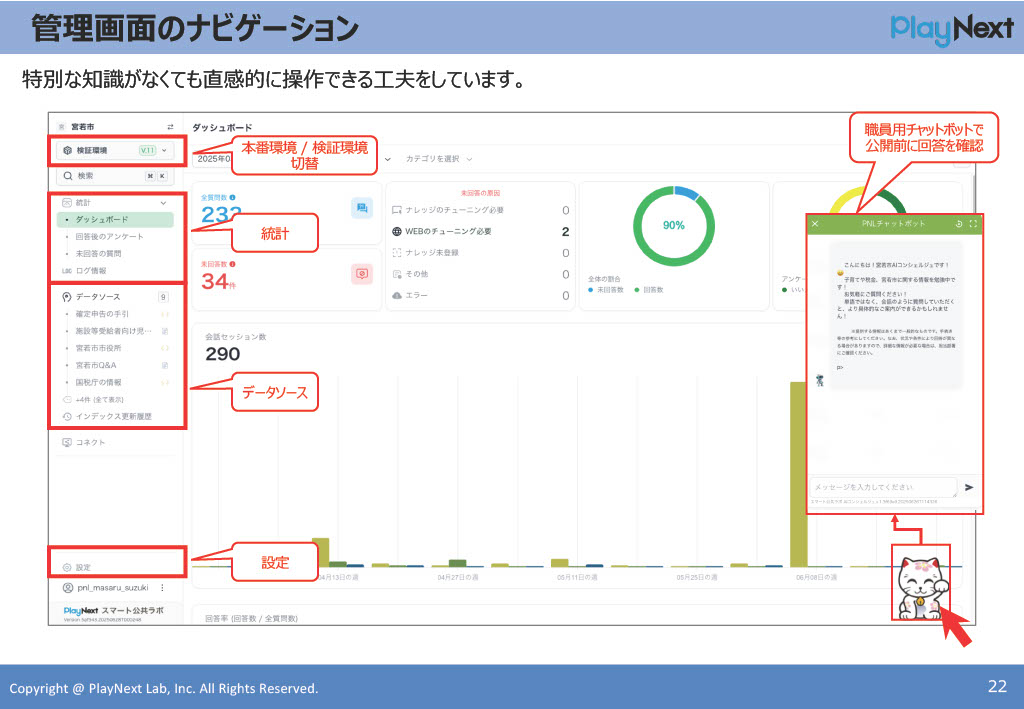The height and width of the screenshot is (709, 1024).
Task: Click the red alert icon beside 未回答数
Action: point(362,273)
